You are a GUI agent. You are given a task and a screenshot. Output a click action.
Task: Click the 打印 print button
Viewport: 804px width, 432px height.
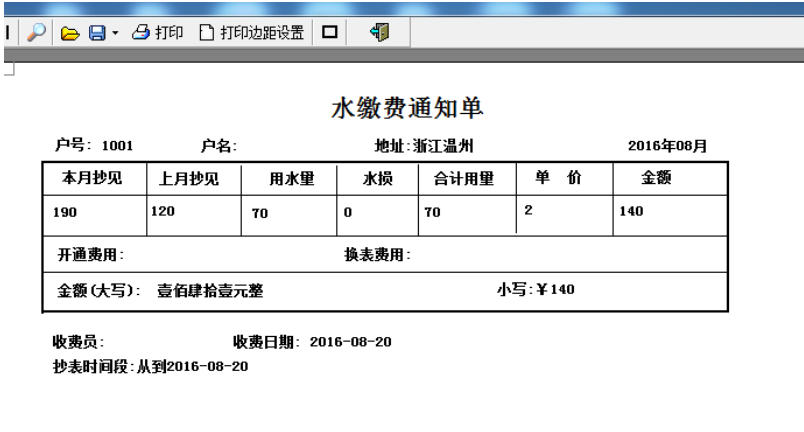157,33
